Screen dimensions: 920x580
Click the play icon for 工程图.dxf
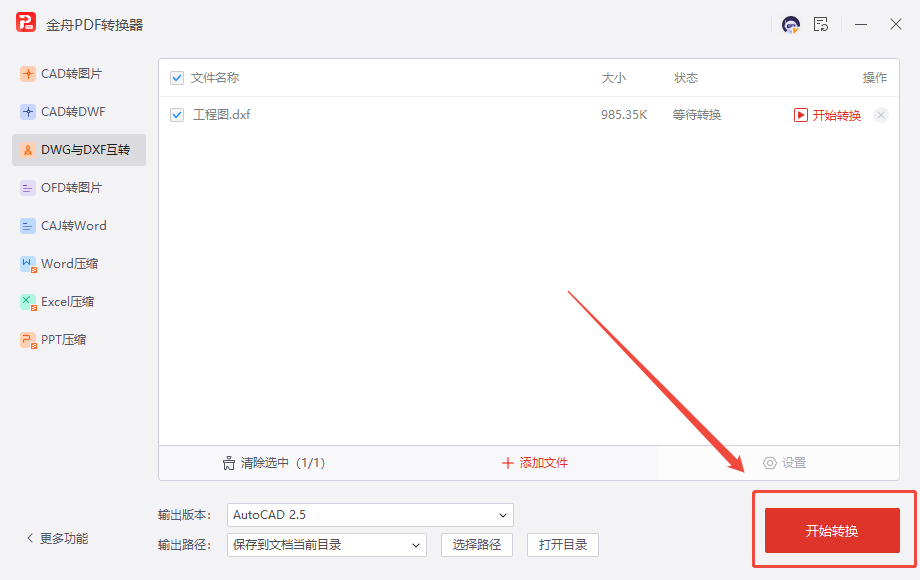(x=800, y=115)
